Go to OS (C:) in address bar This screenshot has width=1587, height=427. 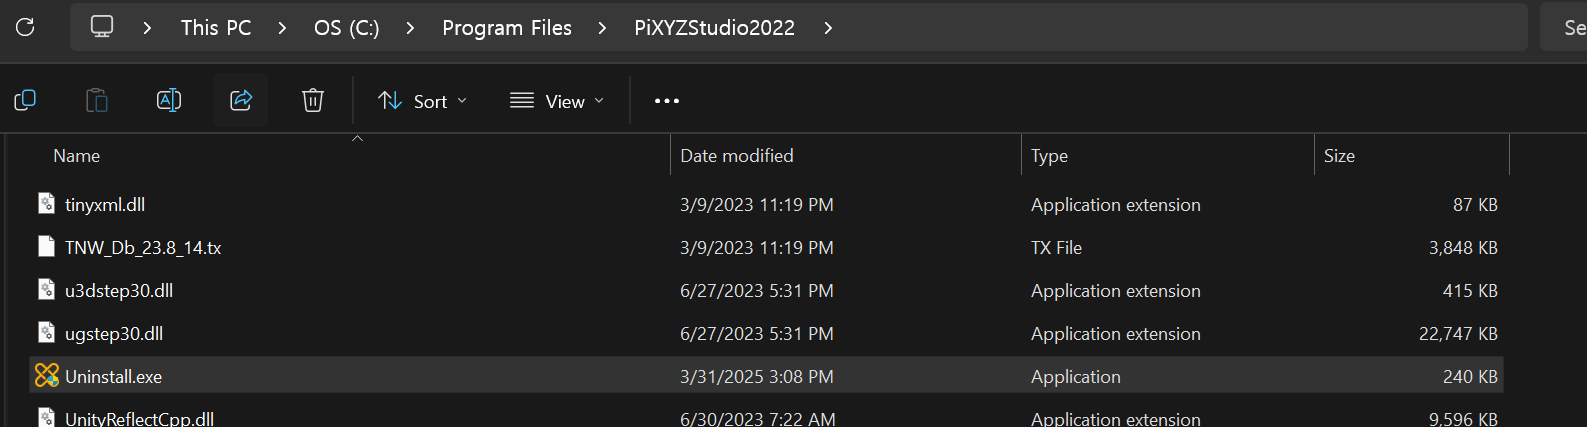[346, 28]
